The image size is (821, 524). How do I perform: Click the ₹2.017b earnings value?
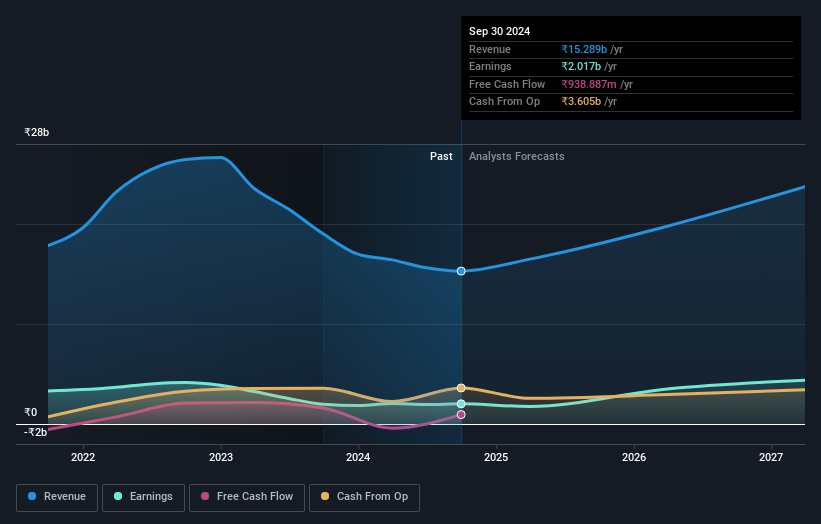(581, 66)
